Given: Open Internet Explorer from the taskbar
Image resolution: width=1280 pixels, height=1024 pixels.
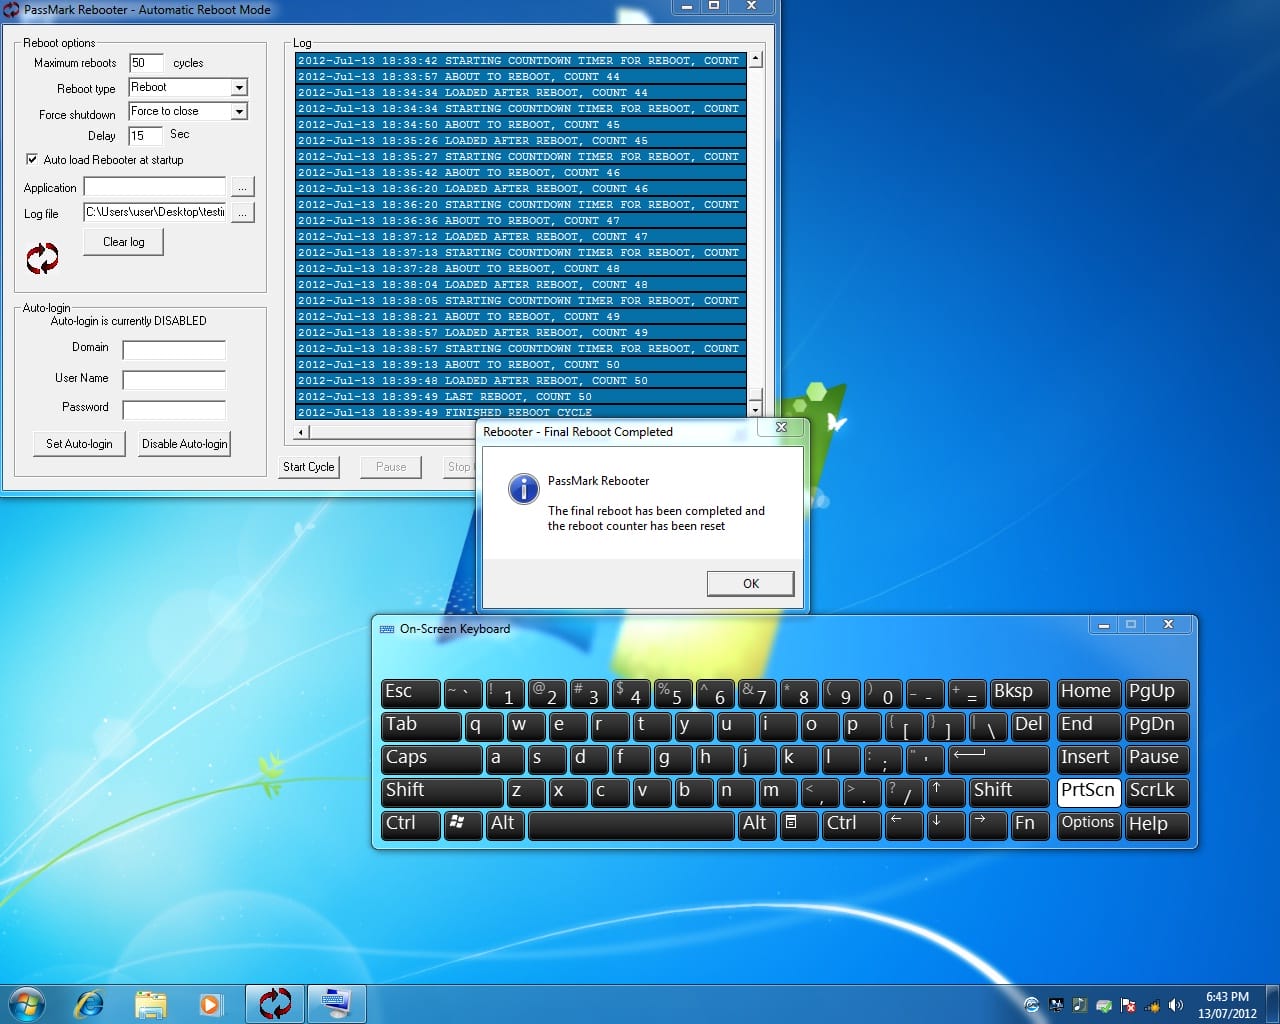Looking at the screenshot, I should 89,1003.
